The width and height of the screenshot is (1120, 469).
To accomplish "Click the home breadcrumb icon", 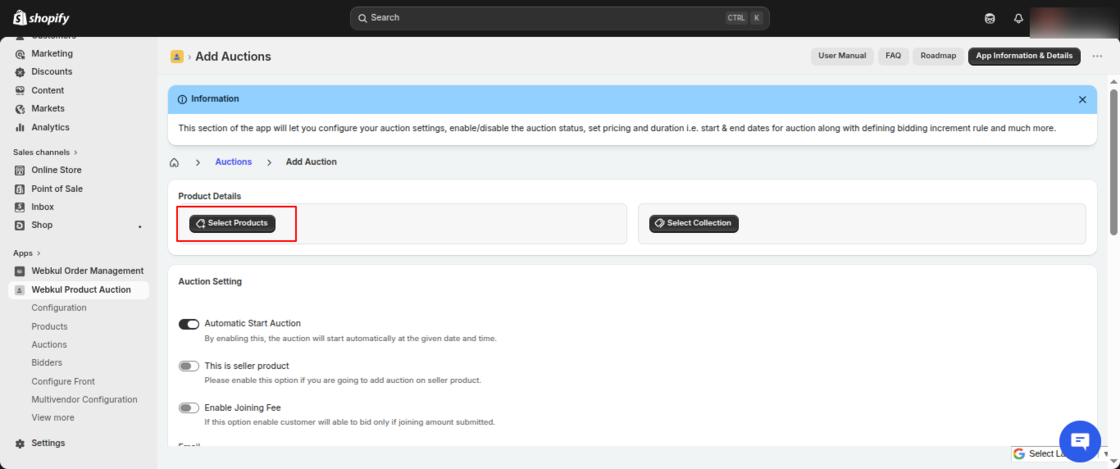I will pyautogui.click(x=174, y=163).
